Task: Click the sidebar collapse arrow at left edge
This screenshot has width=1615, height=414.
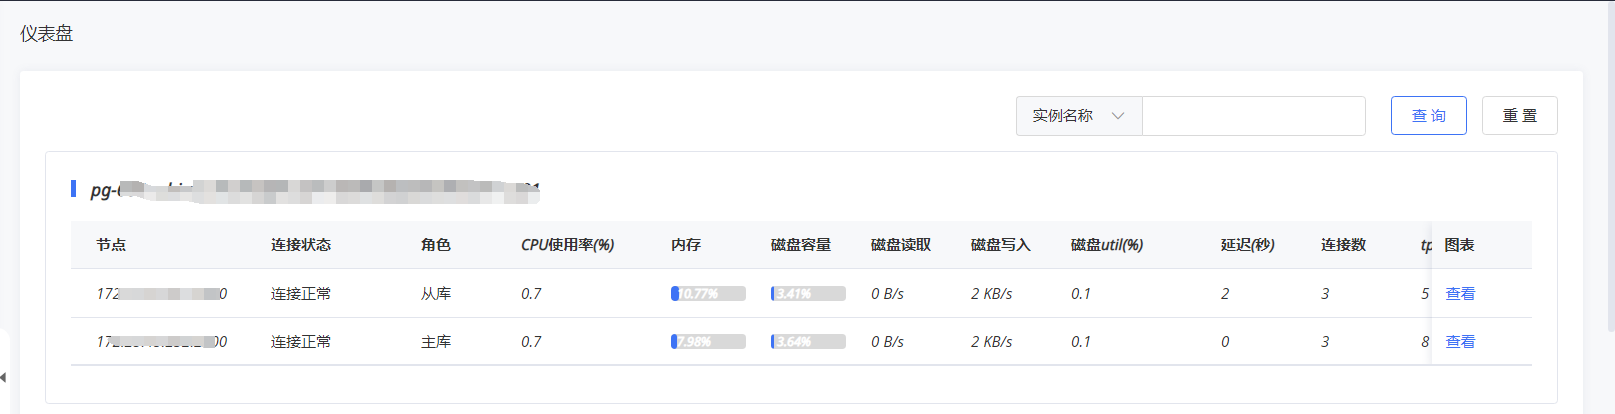Action: coord(4,377)
